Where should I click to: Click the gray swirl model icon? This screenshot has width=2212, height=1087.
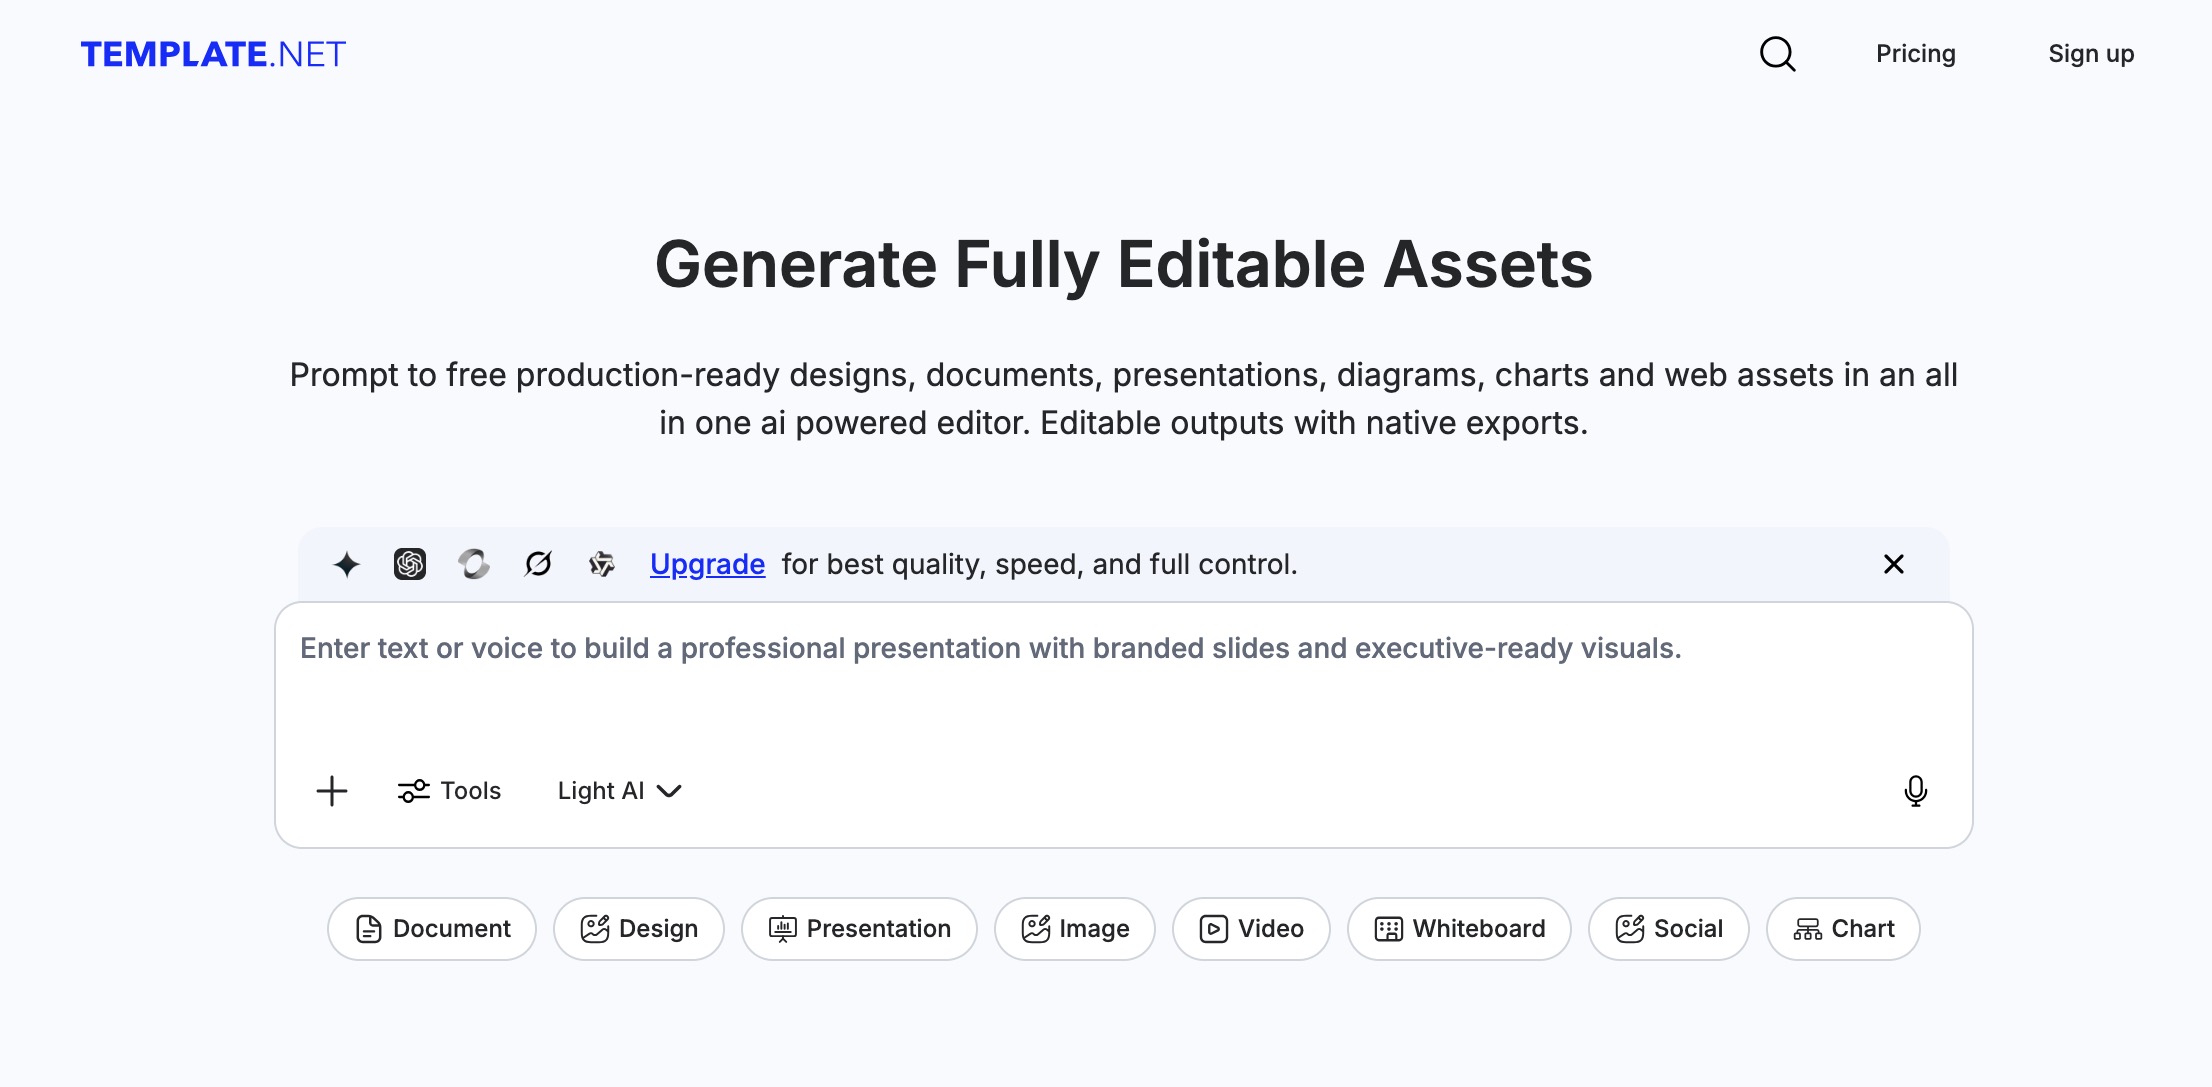coord(474,564)
